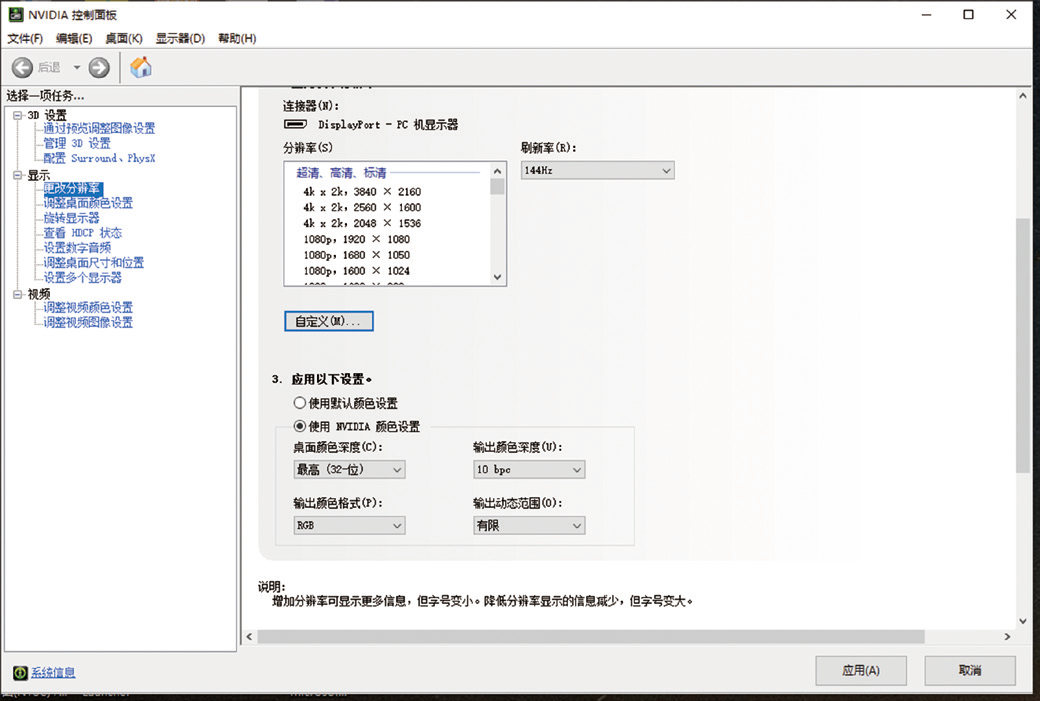Collapse the 视频 tree node
This screenshot has width=1040, height=701.
coord(18,294)
